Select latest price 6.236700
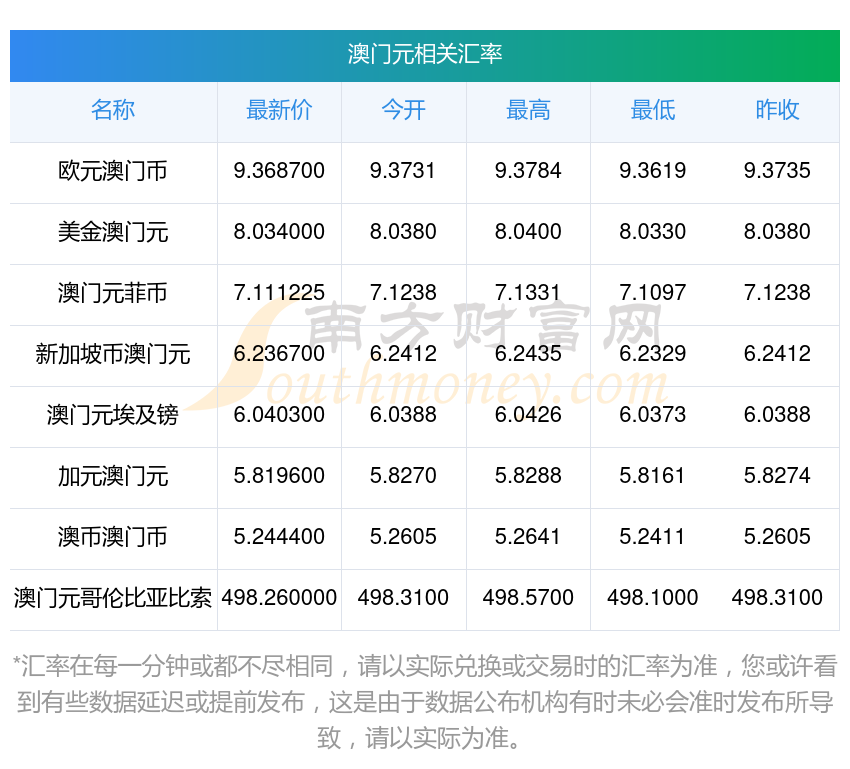This screenshot has width=850, height=769. [x=279, y=354]
